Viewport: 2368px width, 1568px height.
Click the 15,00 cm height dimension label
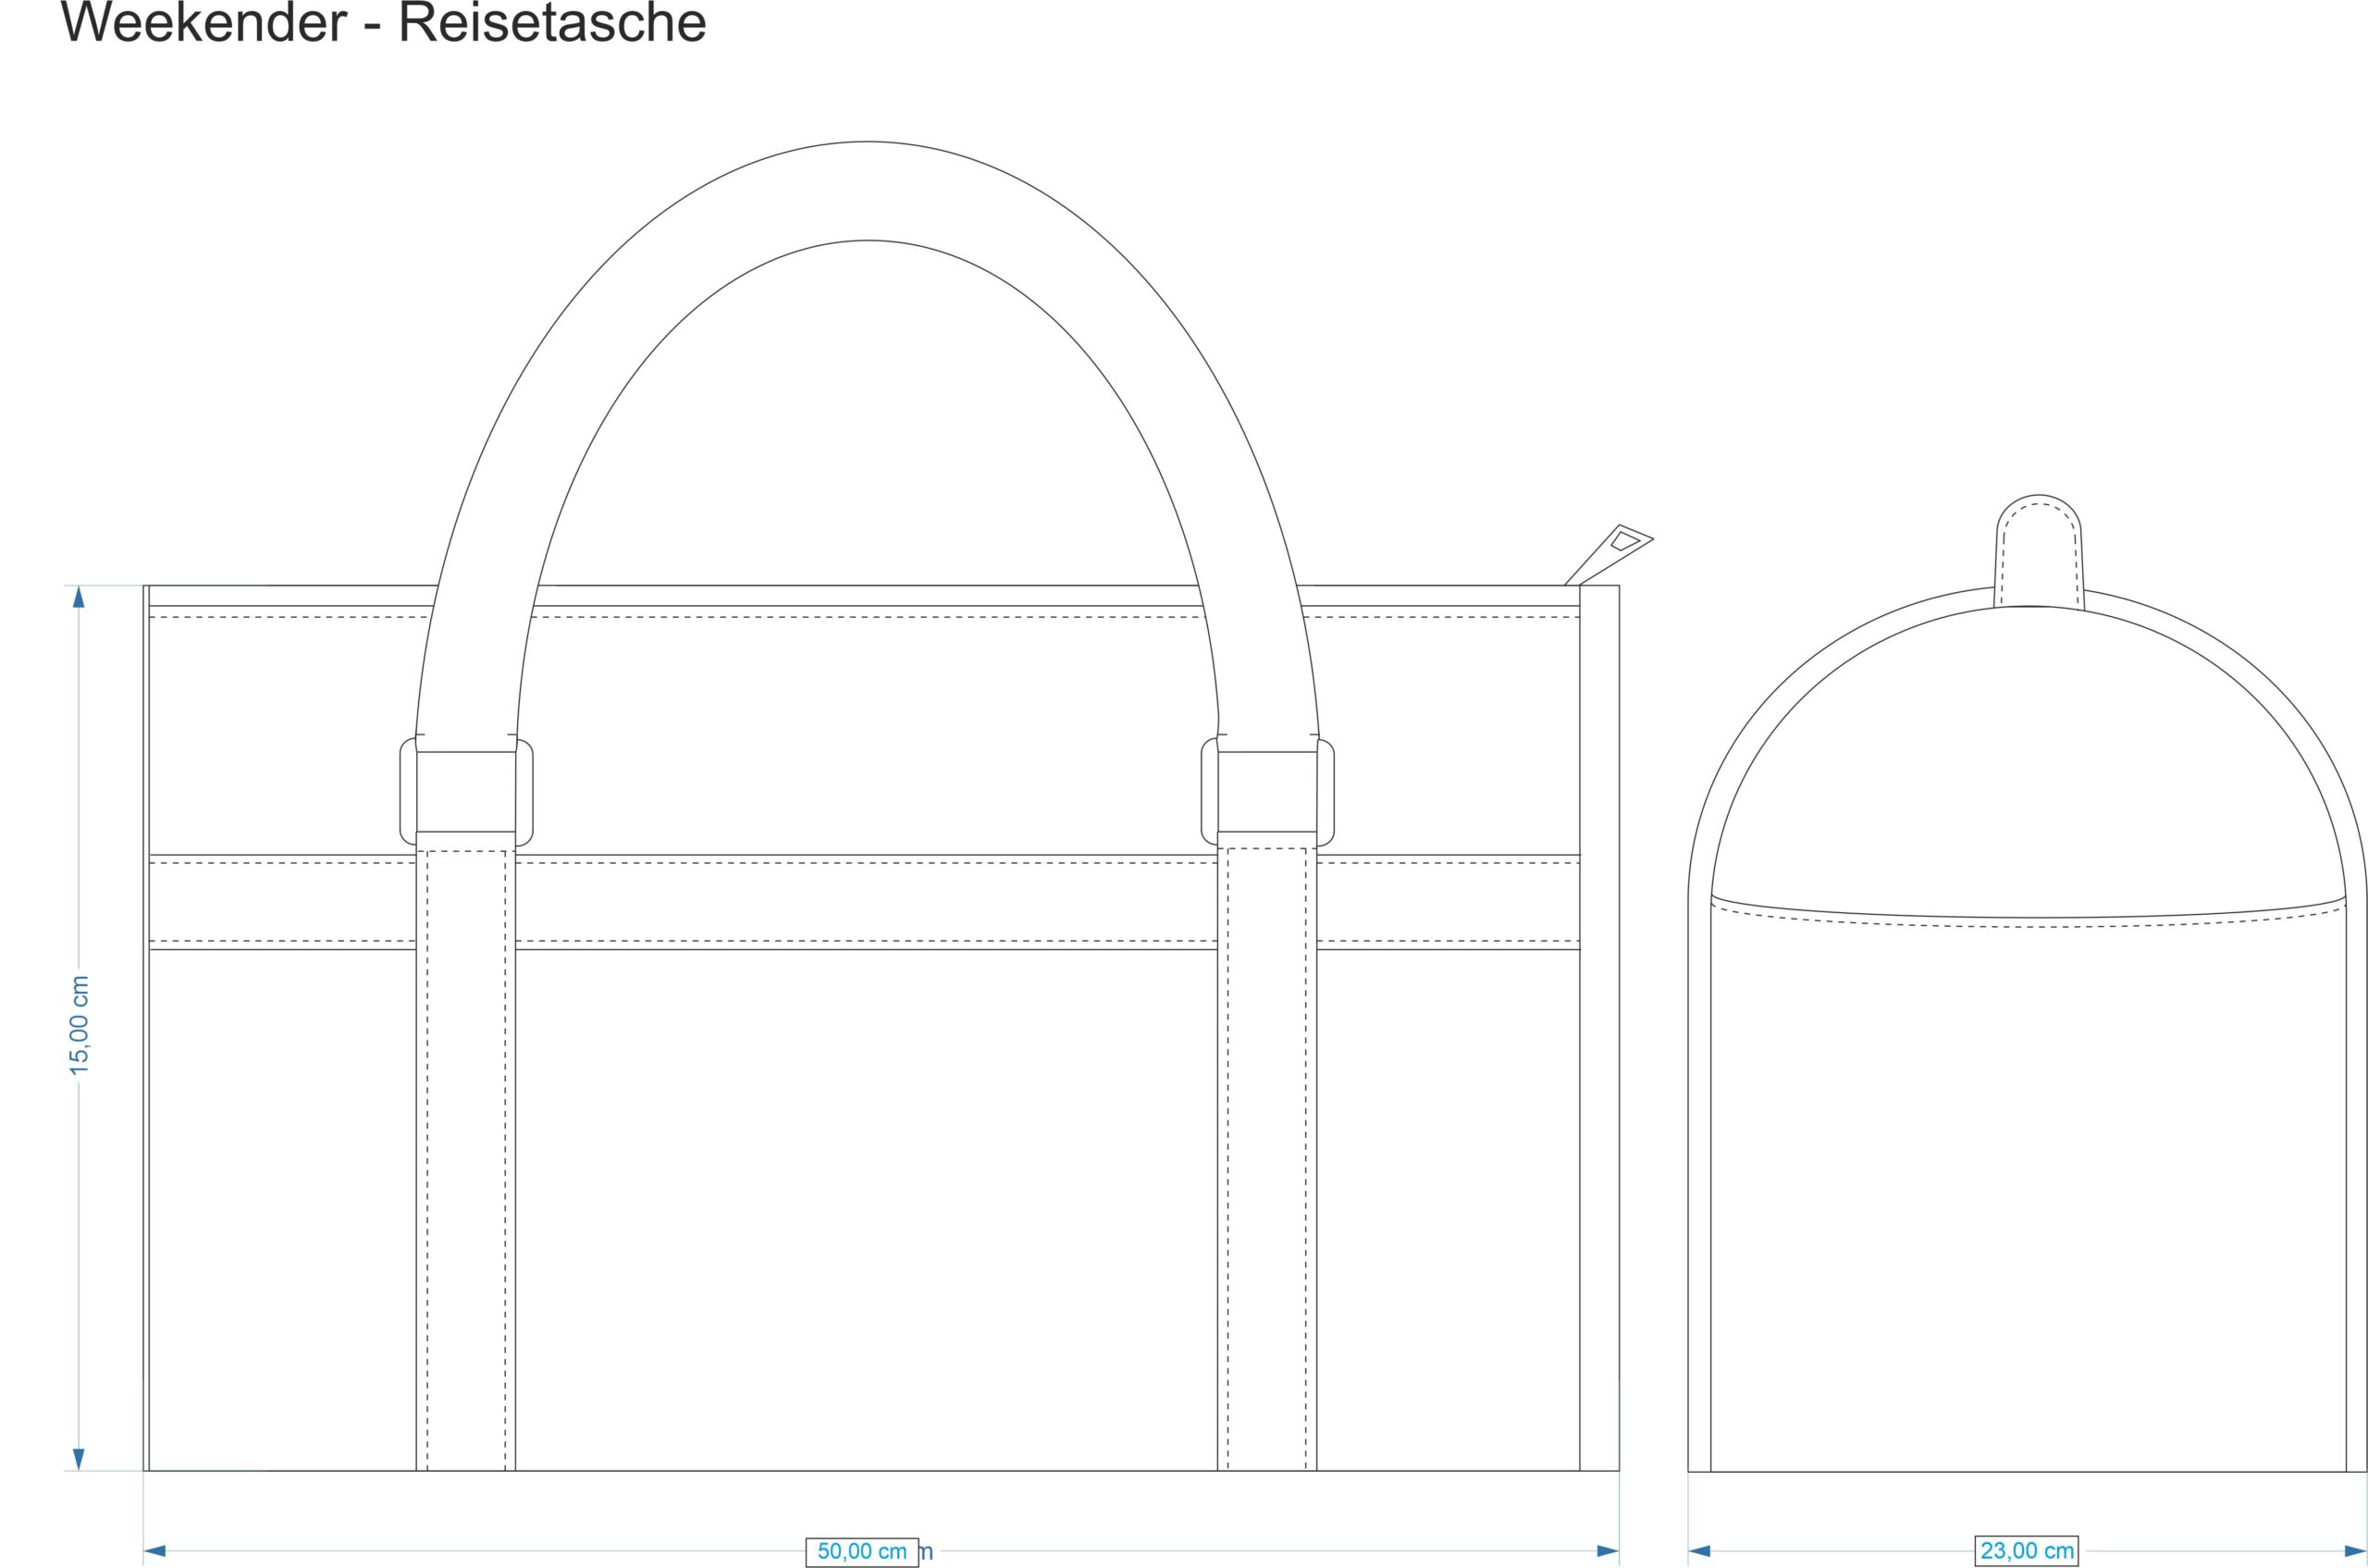click(x=79, y=1026)
